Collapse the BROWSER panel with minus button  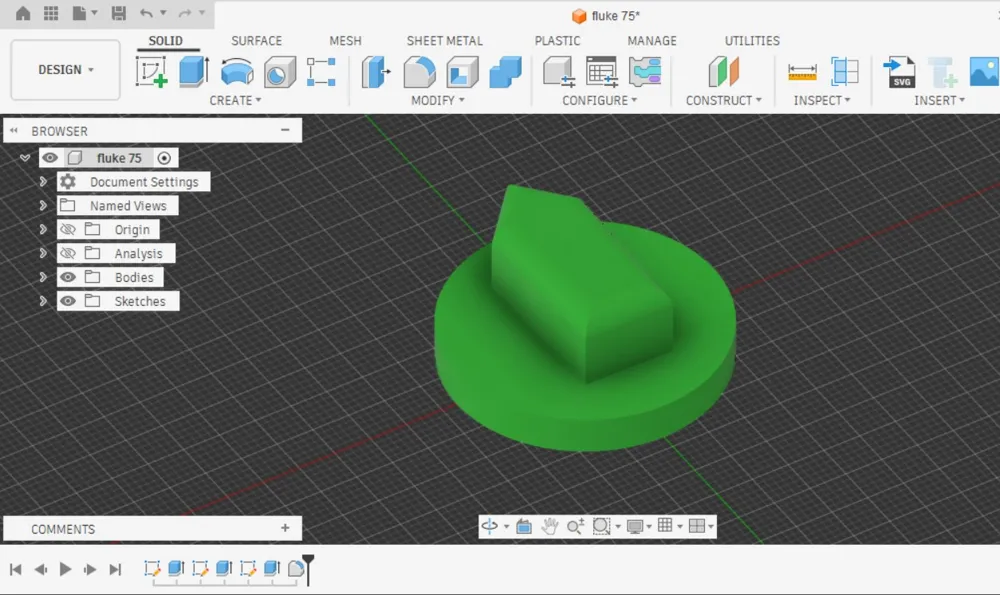(x=285, y=130)
